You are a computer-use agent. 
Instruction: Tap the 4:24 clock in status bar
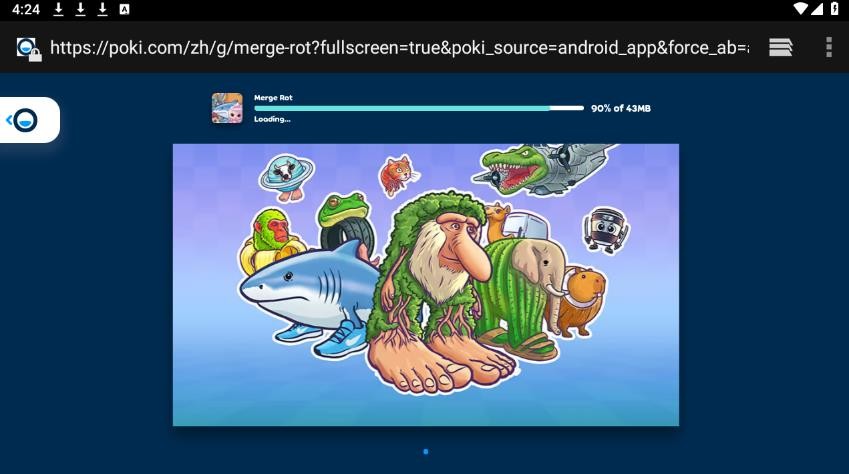click(x=25, y=9)
